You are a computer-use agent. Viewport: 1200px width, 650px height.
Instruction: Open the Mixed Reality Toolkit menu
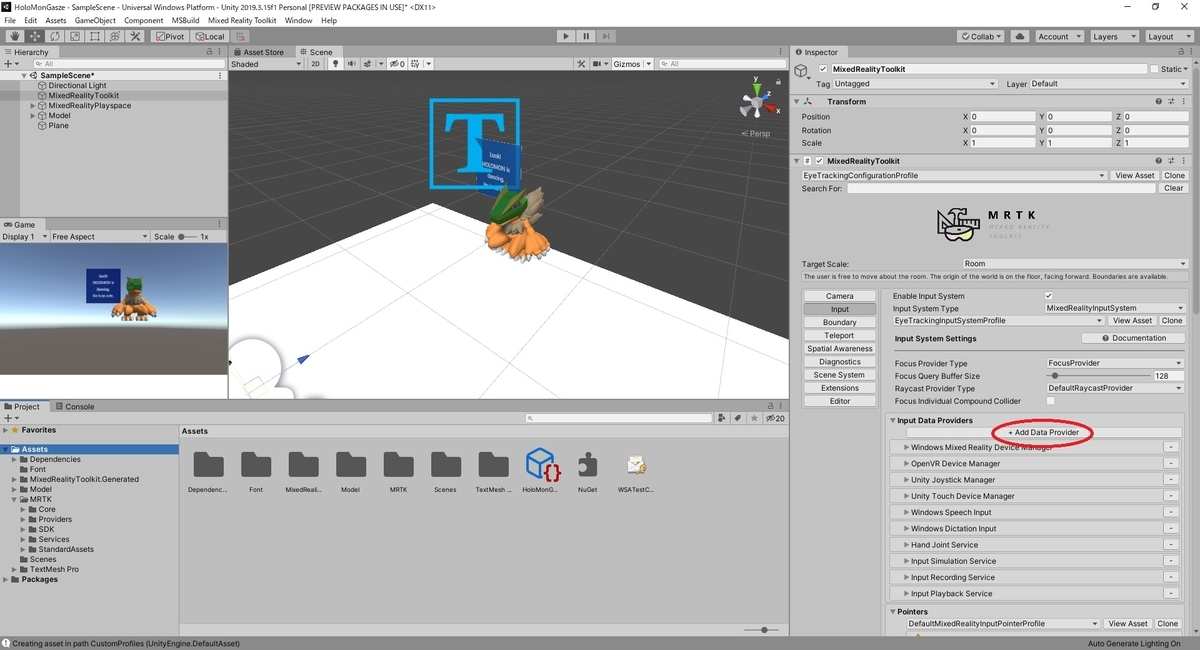point(242,20)
